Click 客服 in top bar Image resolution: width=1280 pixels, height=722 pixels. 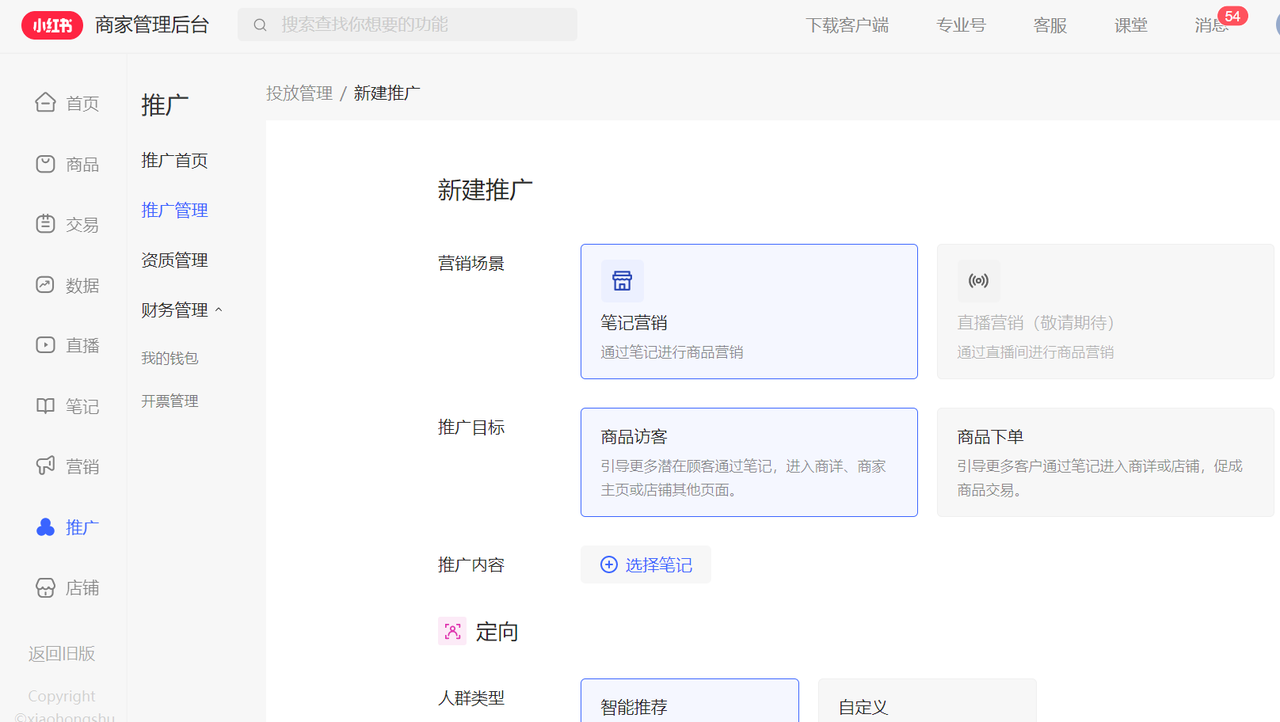(1050, 25)
